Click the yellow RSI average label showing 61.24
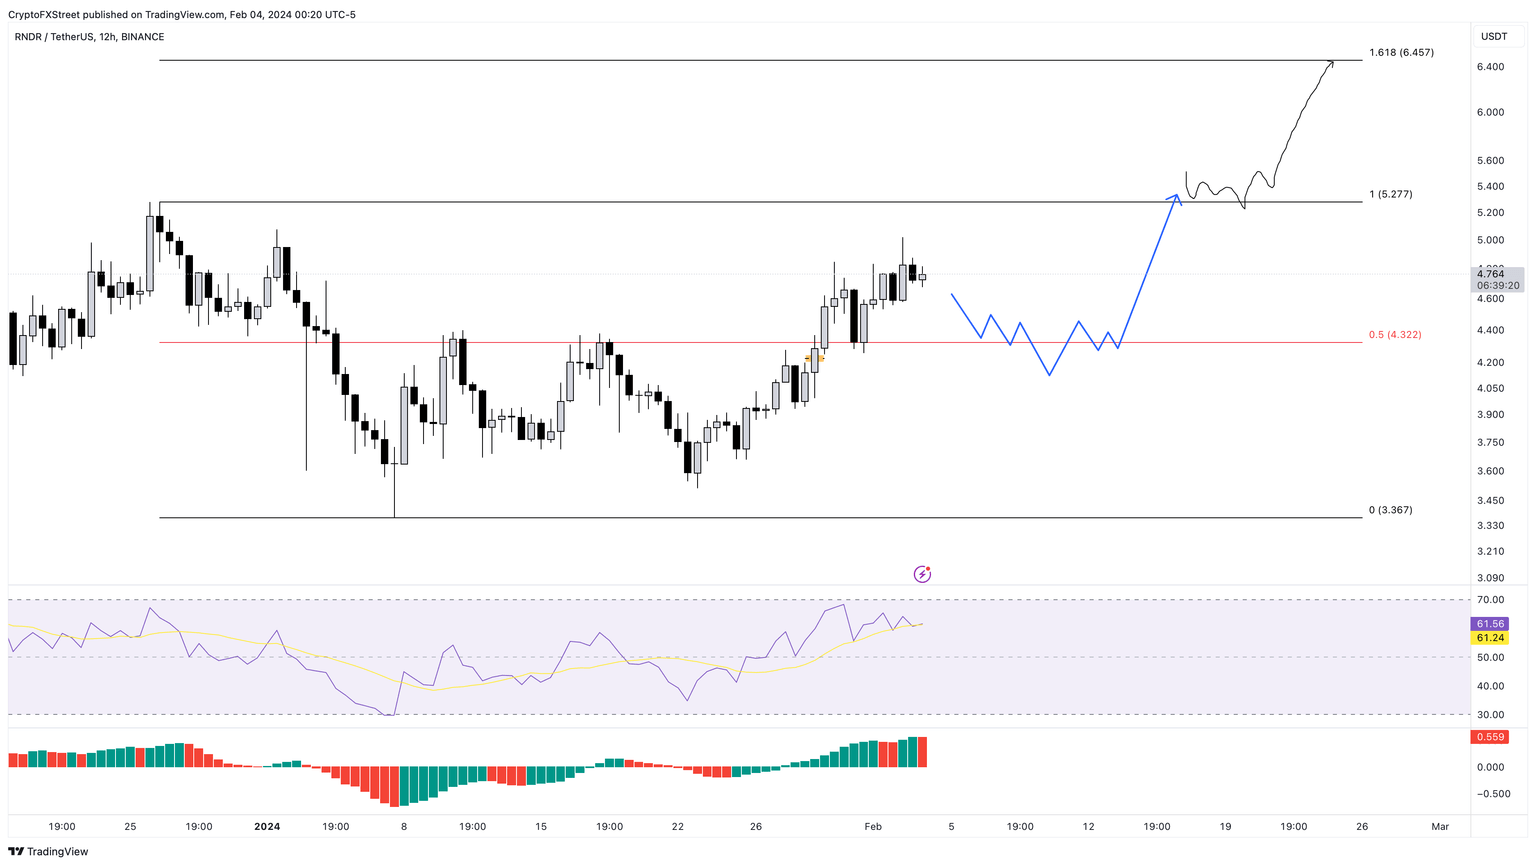 1490,638
